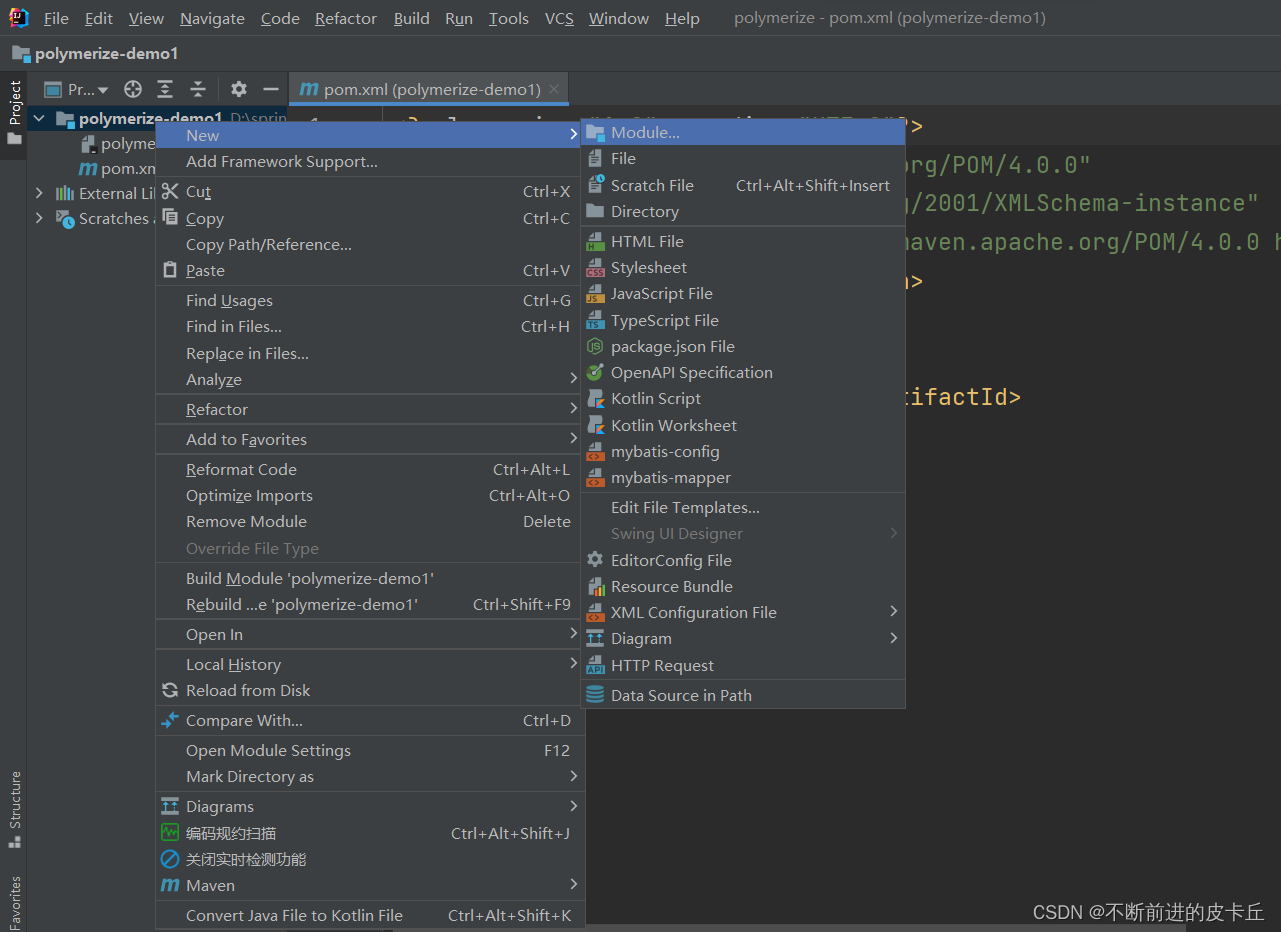The image size is (1281, 932).
Task: Open the Structure tool window tab
Action: pos(14,808)
